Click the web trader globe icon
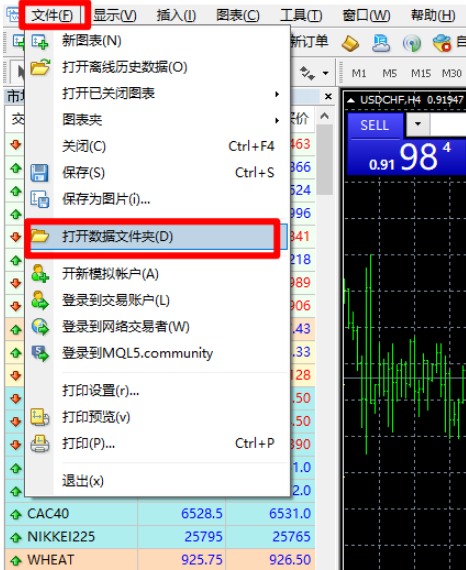Viewport: 466px width, 570px height. coord(40,326)
